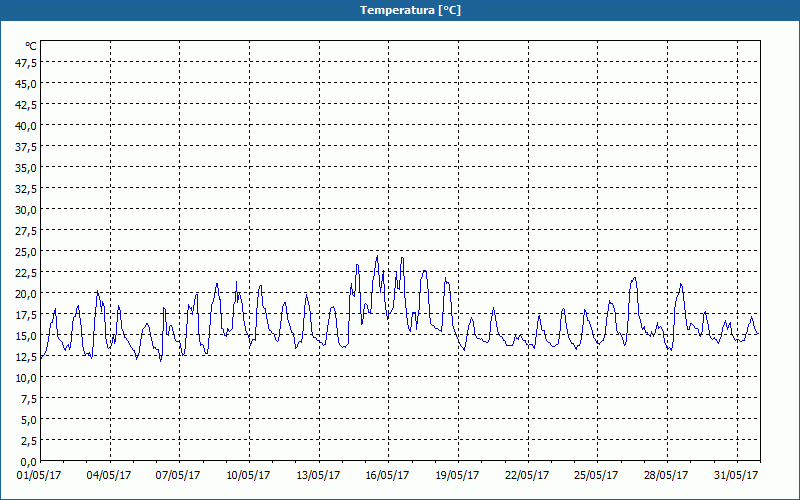Click the 01/05/17 date label
The width and height of the screenshot is (800, 500).
click(39, 476)
